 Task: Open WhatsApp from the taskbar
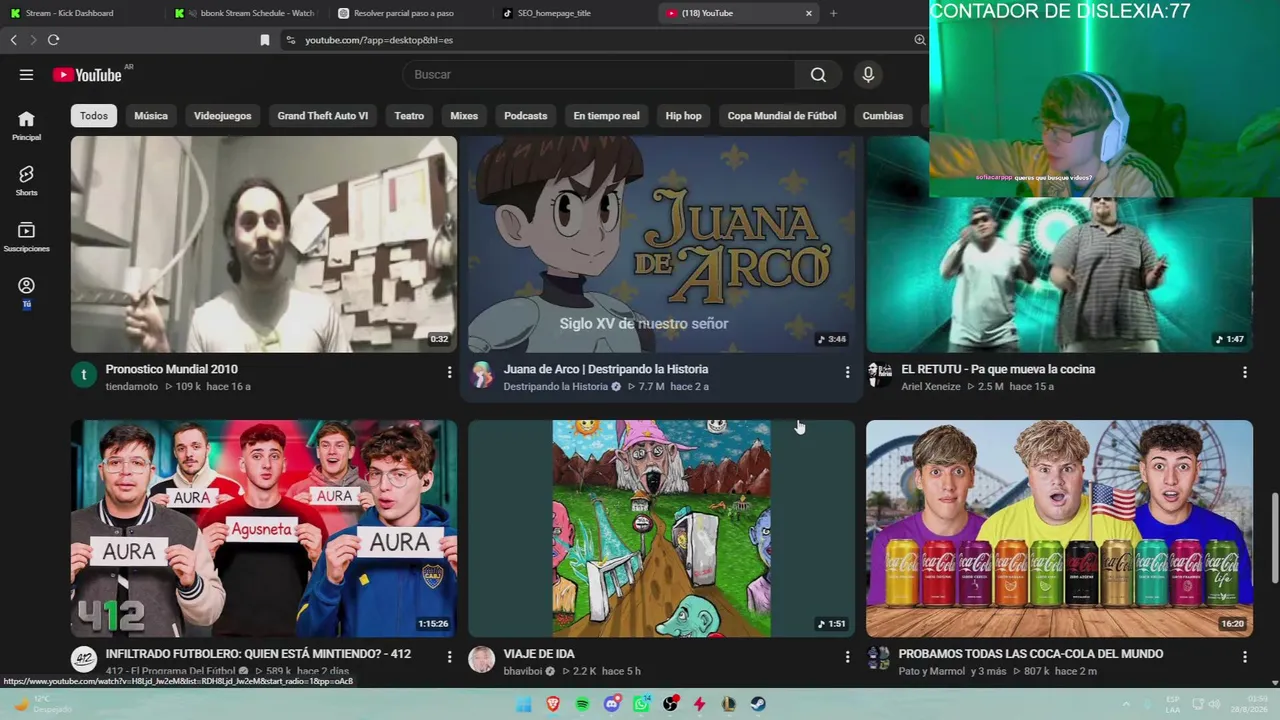(x=641, y=704)
